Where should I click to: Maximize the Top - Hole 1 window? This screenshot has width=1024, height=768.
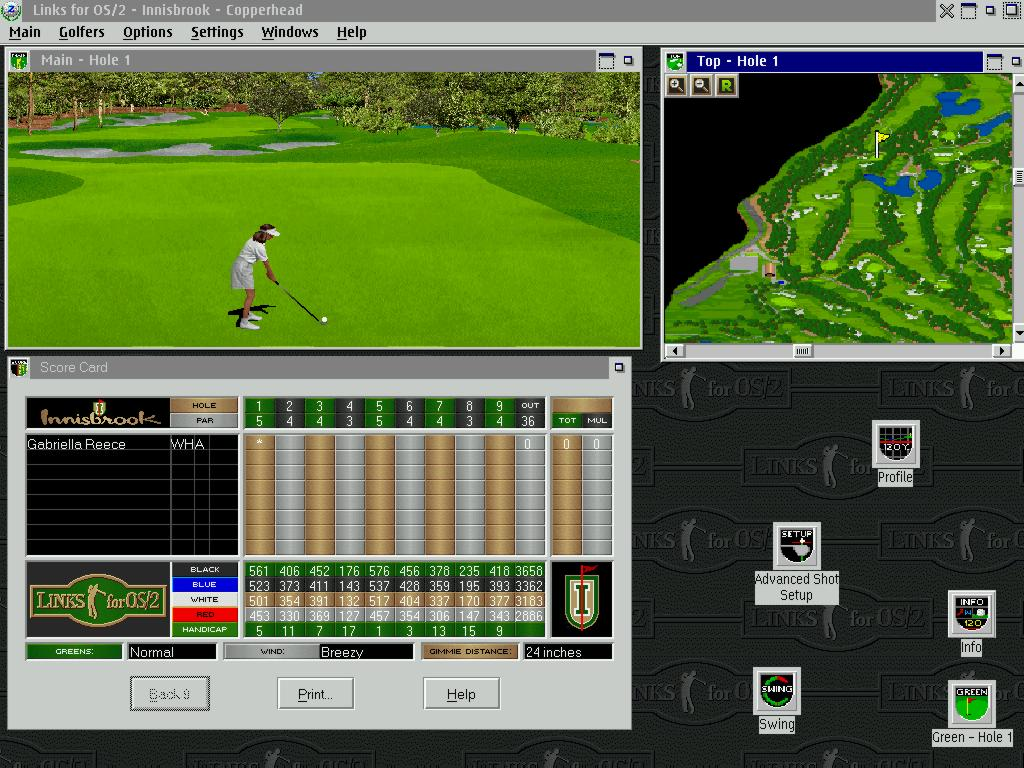tap(994, 61)
